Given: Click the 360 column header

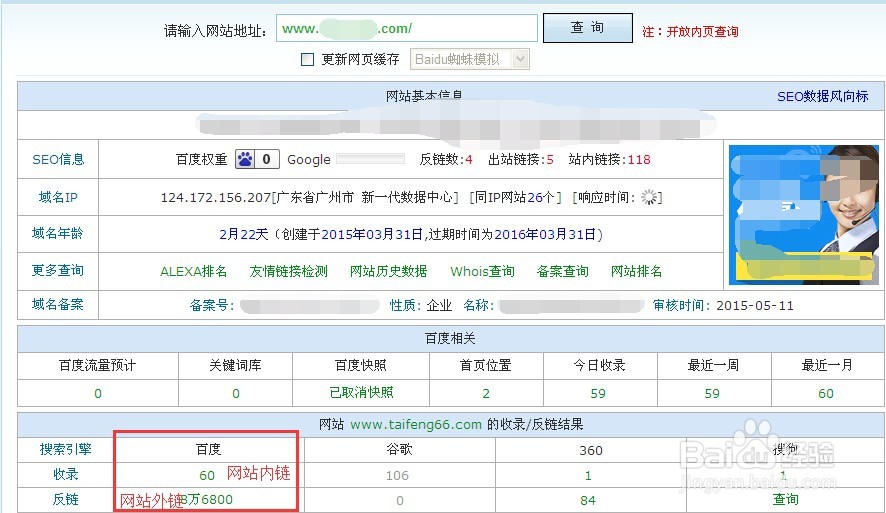Looking at the screenshot, I should 590,450.
